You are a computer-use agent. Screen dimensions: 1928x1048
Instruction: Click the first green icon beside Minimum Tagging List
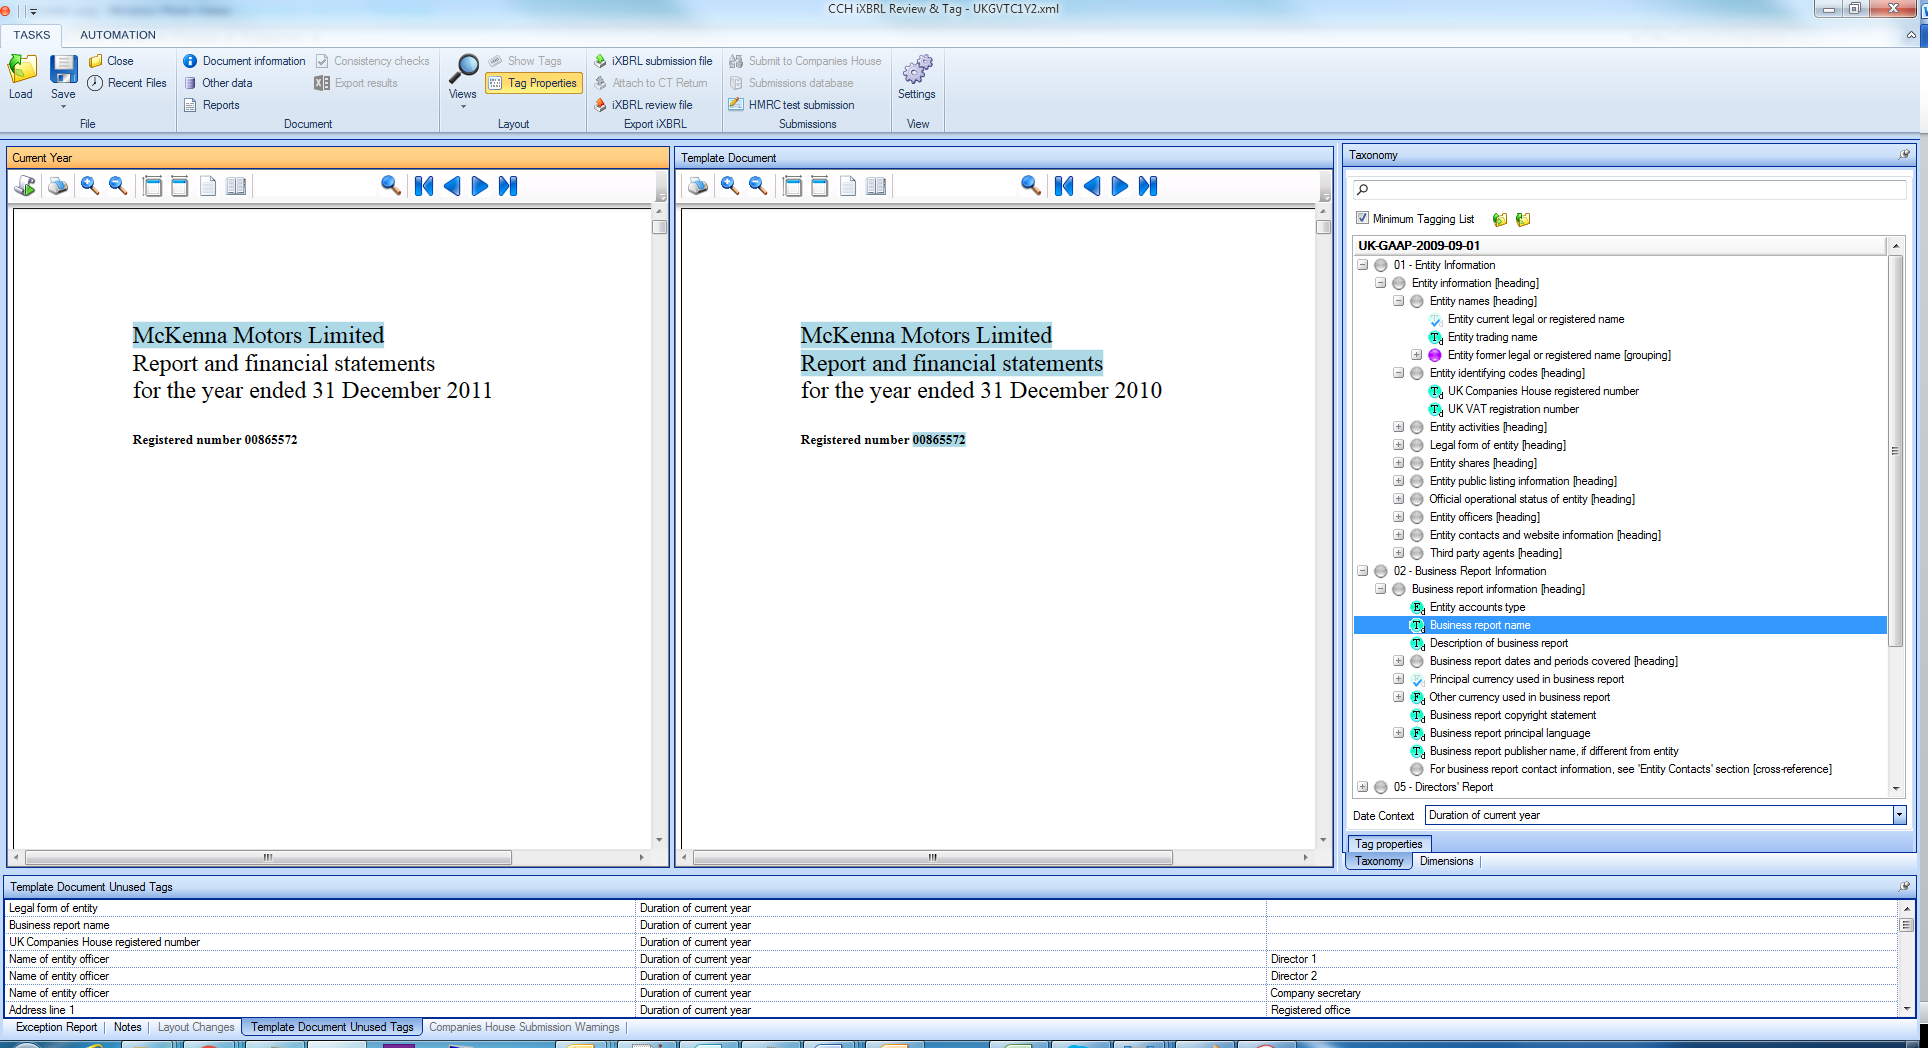point(1500,219)
